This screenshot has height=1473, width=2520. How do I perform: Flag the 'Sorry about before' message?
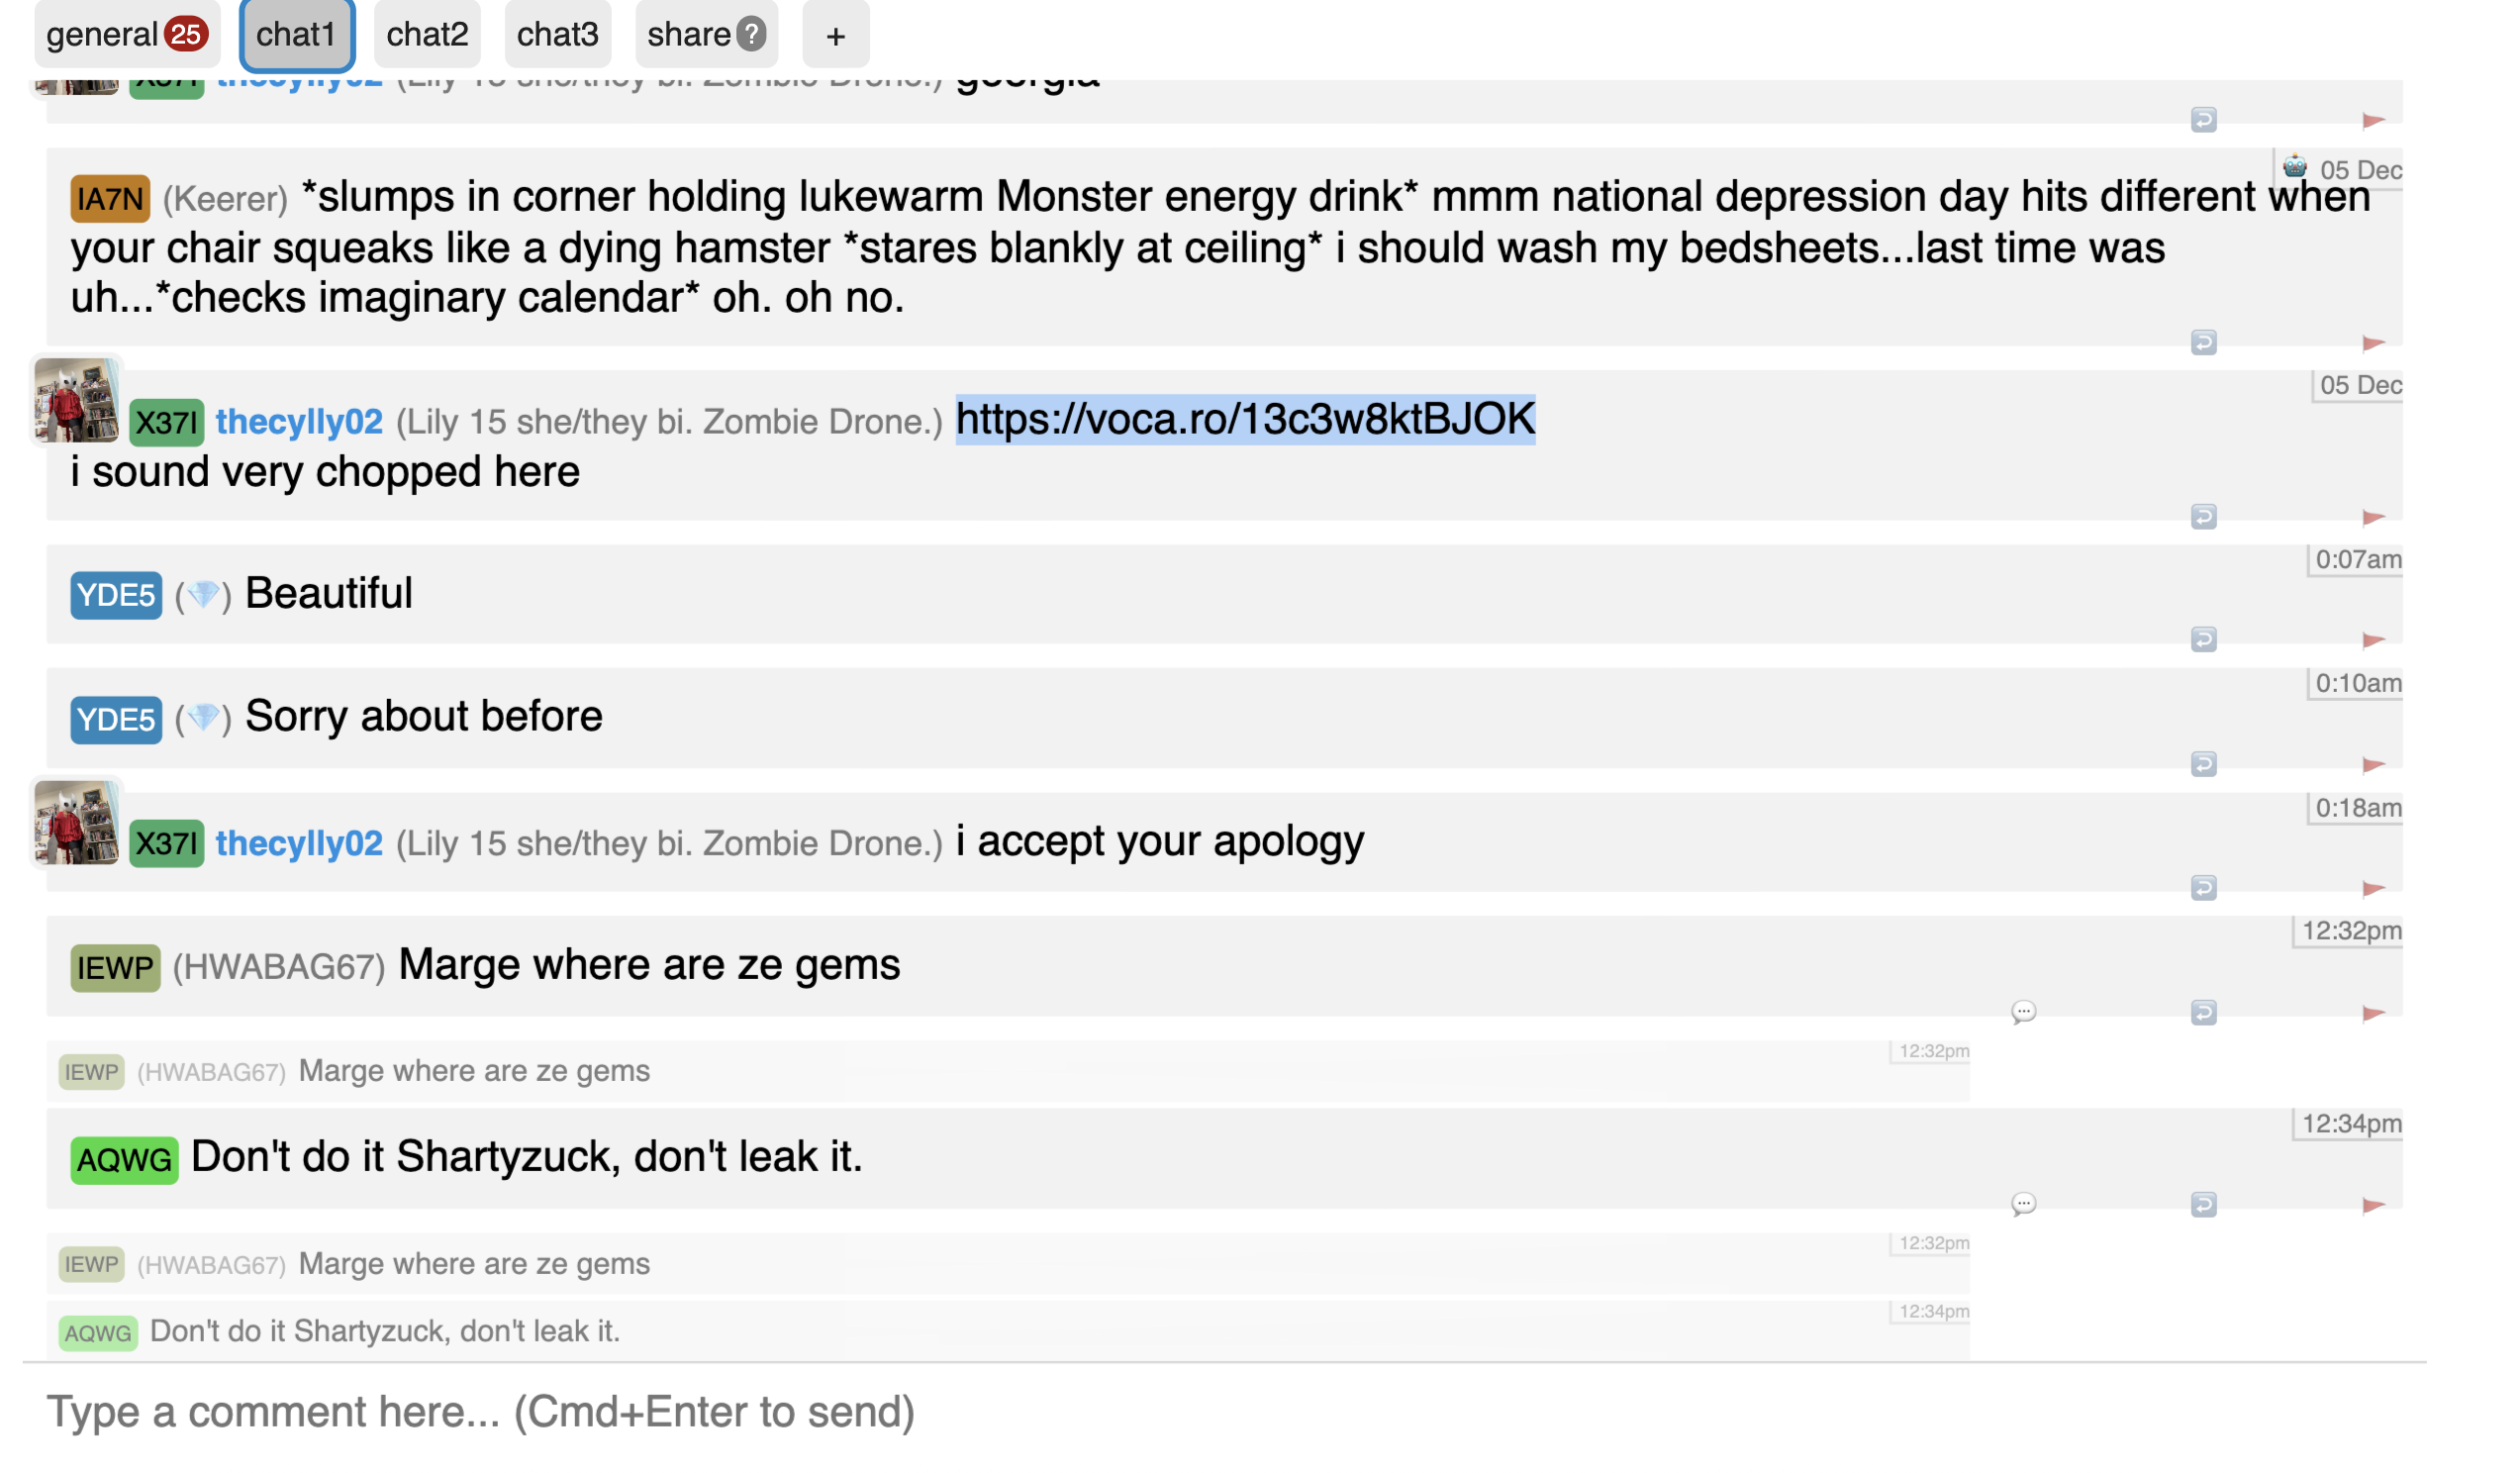point(2373,765)
